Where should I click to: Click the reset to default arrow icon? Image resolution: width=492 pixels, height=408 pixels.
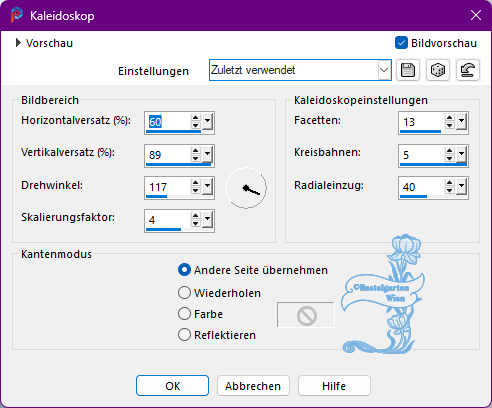tap(468, 70)
